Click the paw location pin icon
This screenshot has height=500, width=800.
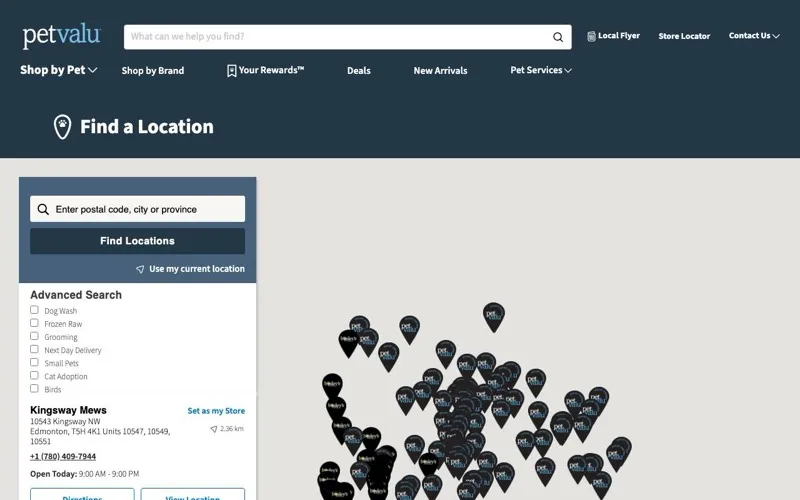[62, 127]
